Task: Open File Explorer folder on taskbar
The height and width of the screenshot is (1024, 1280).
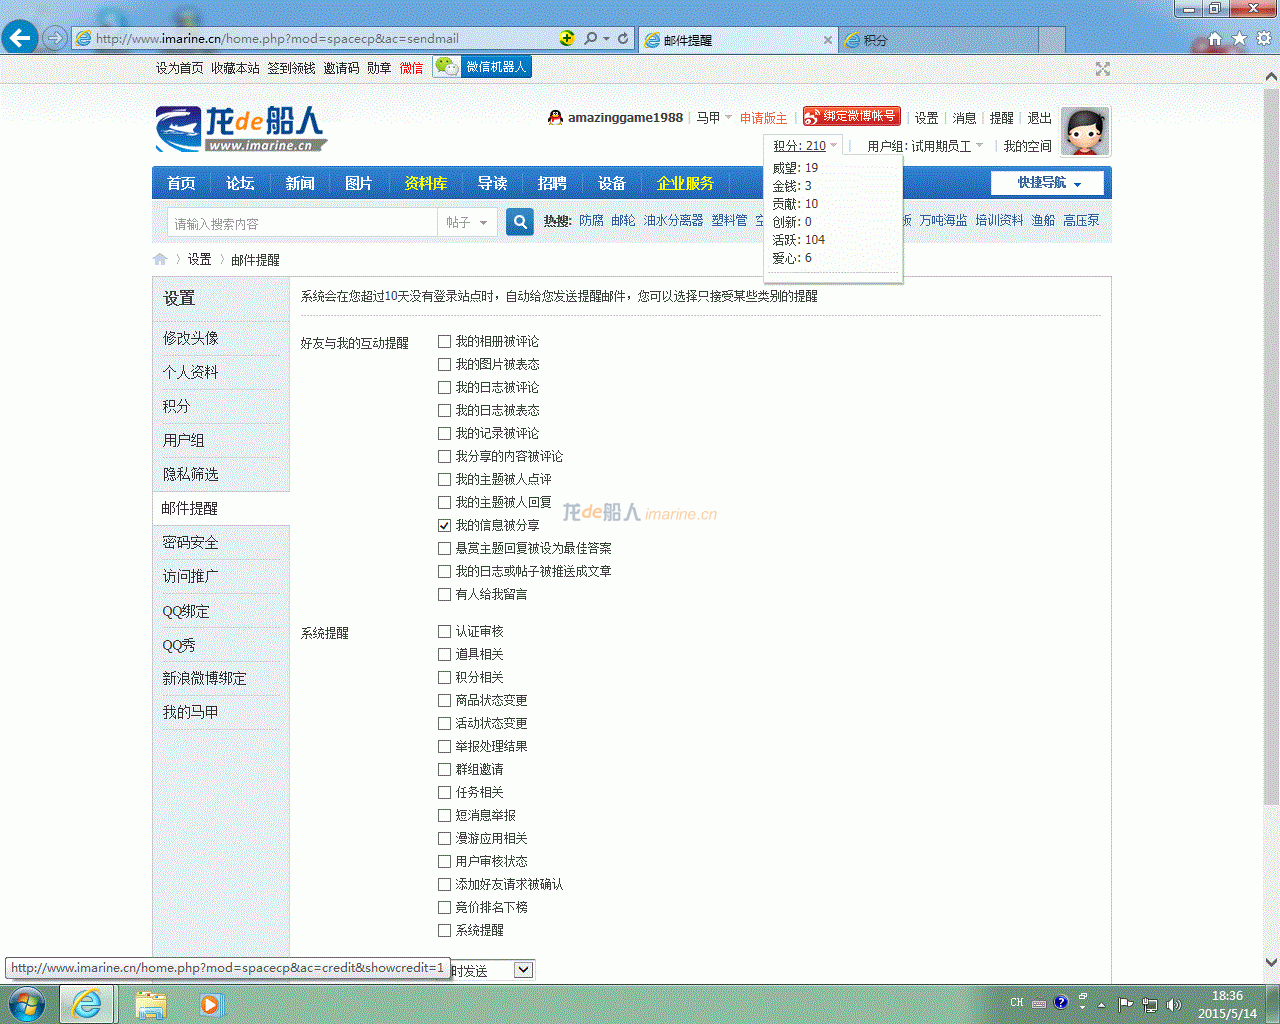Action: (x=151, y=1004)
